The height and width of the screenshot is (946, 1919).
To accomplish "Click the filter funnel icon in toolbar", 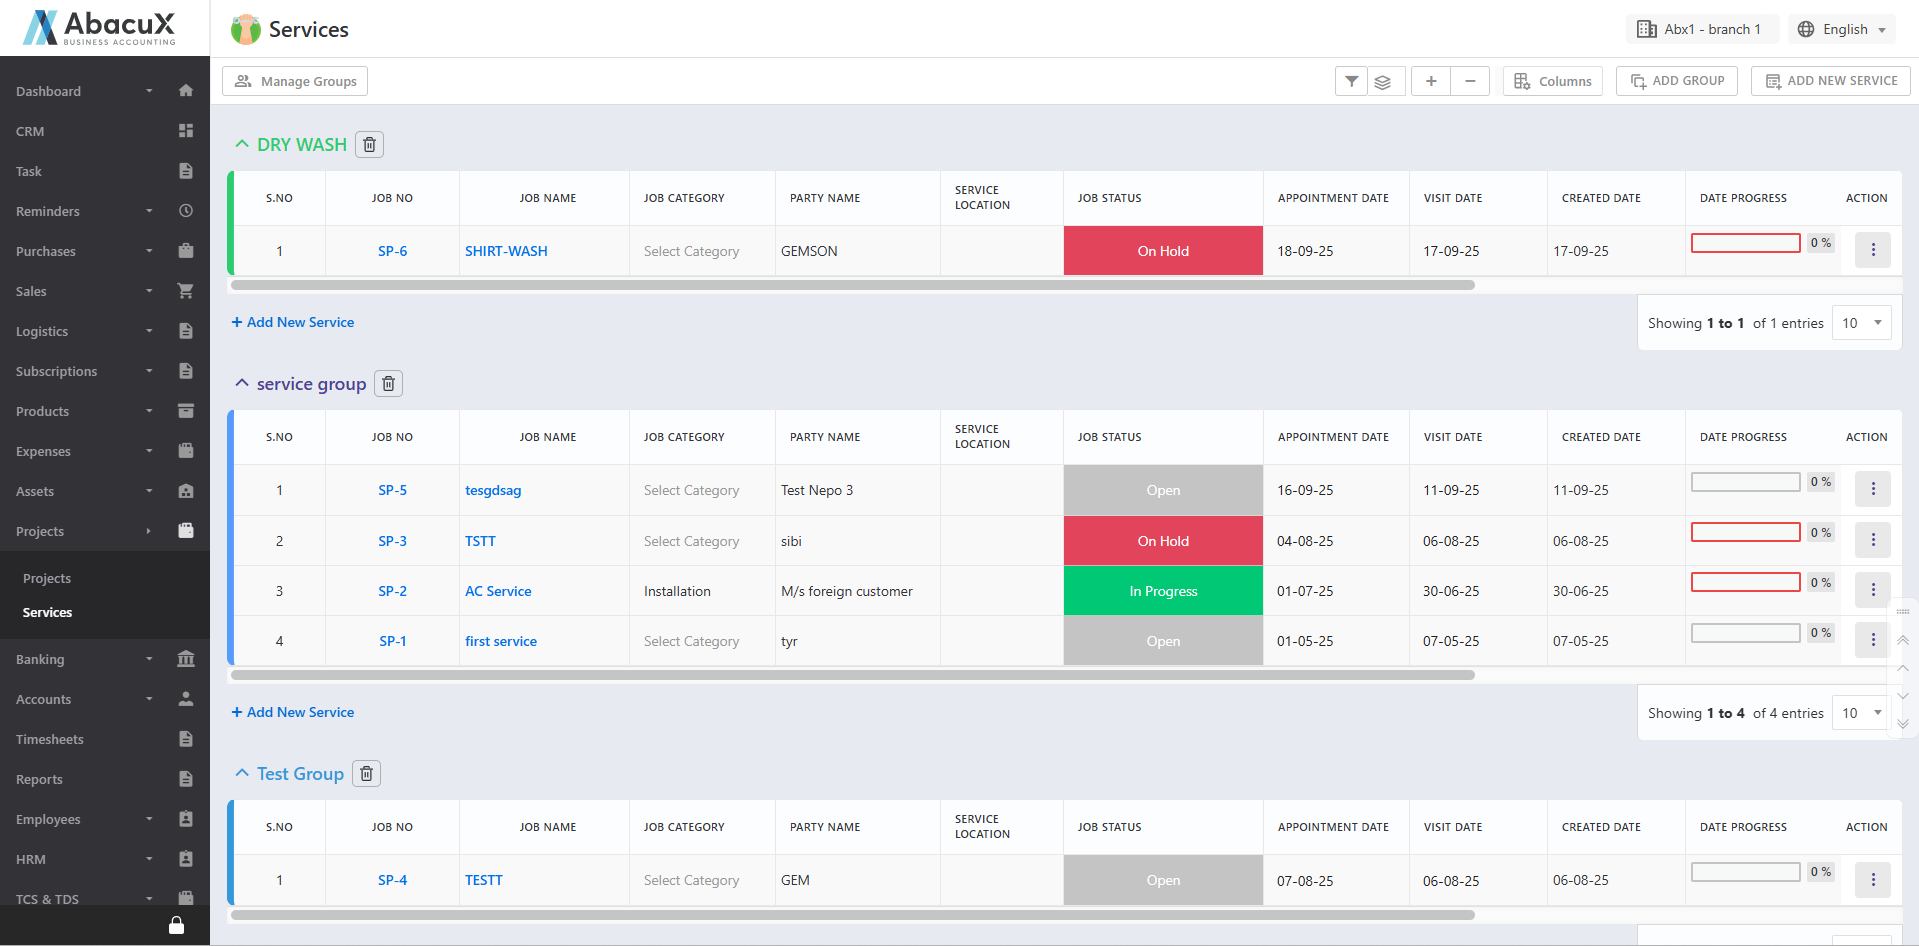I will click(x=1351, y=81).
